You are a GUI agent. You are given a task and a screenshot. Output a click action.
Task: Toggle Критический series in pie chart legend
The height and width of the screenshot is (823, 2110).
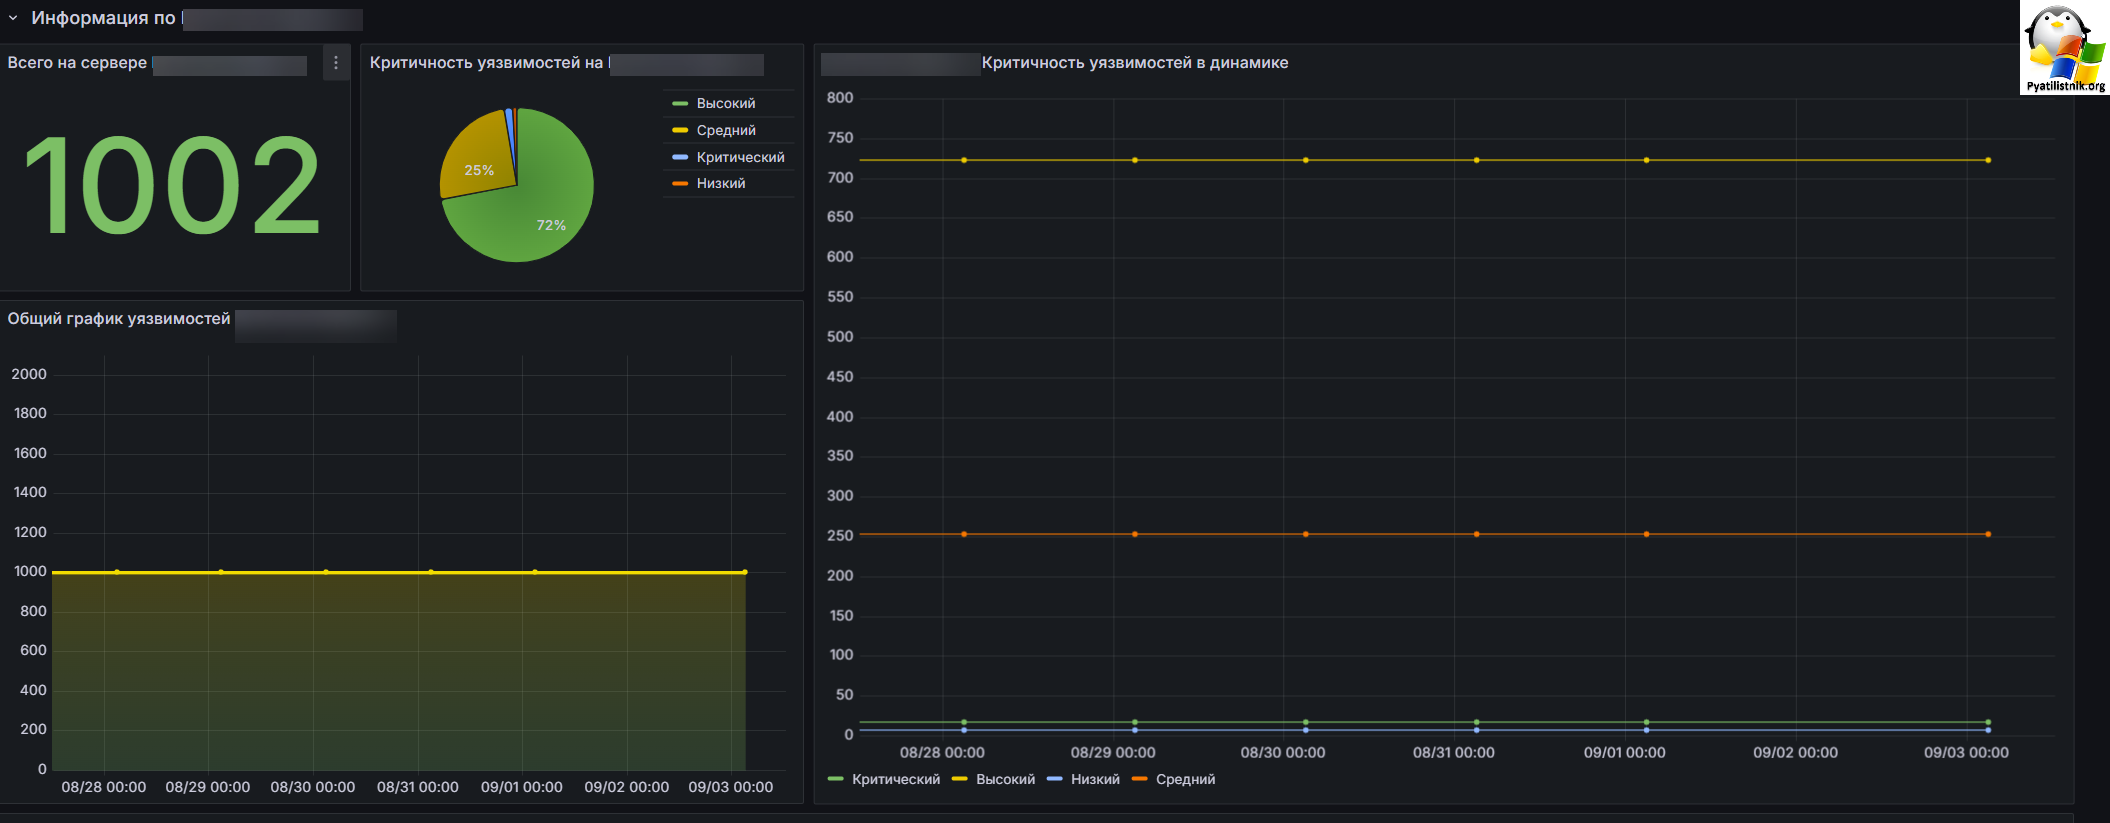pos(739,158)
